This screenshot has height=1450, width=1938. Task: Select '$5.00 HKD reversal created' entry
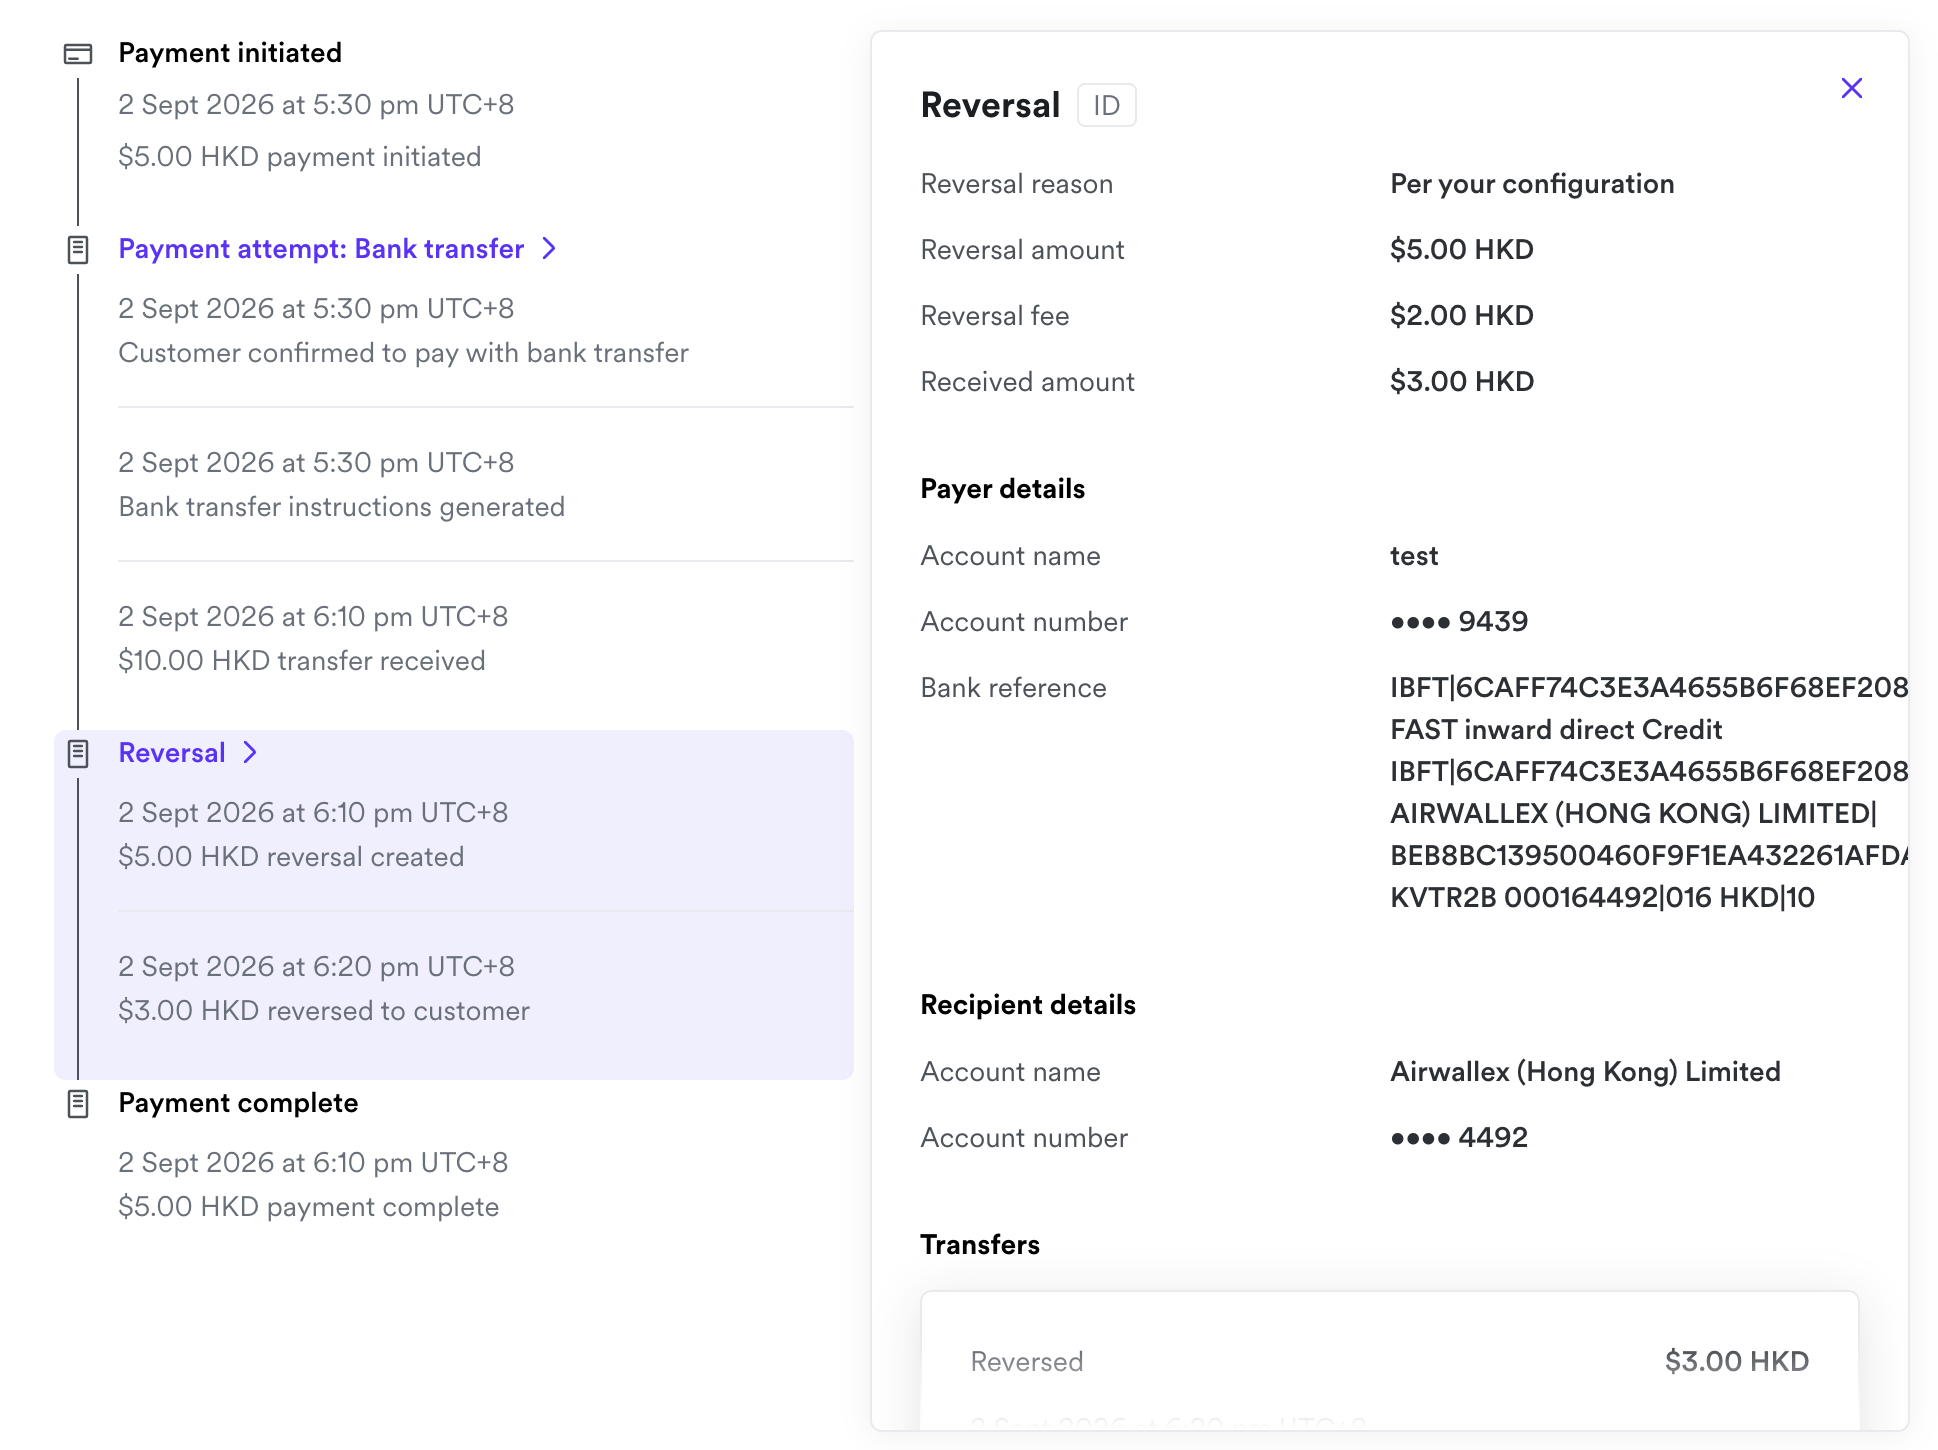point(291,857)
